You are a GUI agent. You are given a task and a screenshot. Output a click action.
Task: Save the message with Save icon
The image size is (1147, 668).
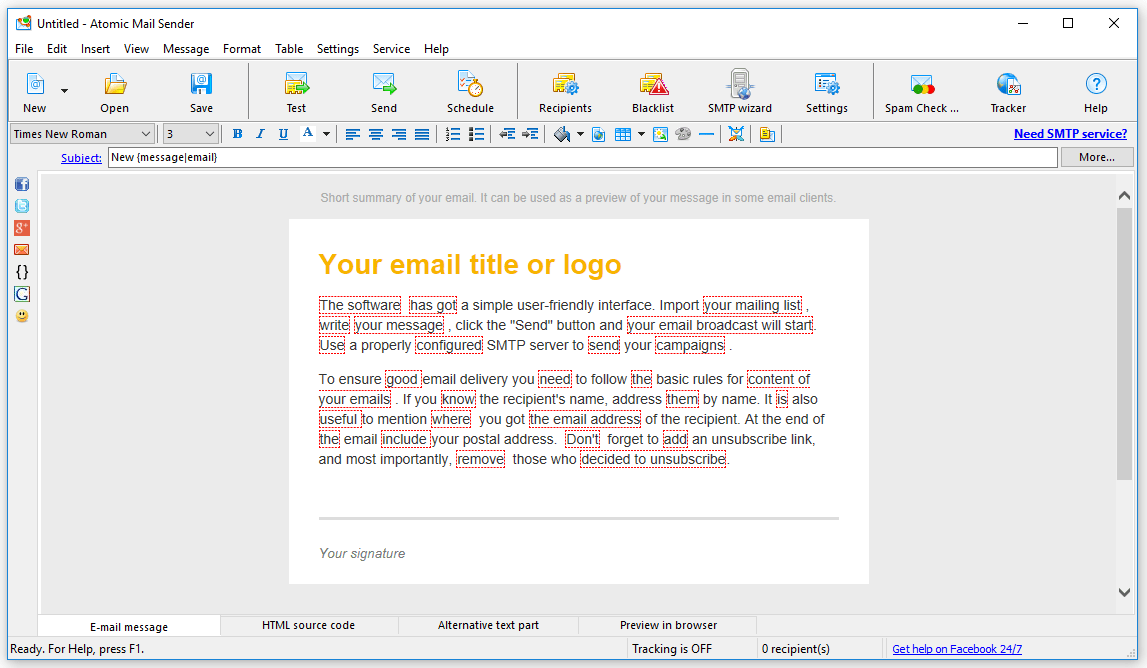(201, 84)
